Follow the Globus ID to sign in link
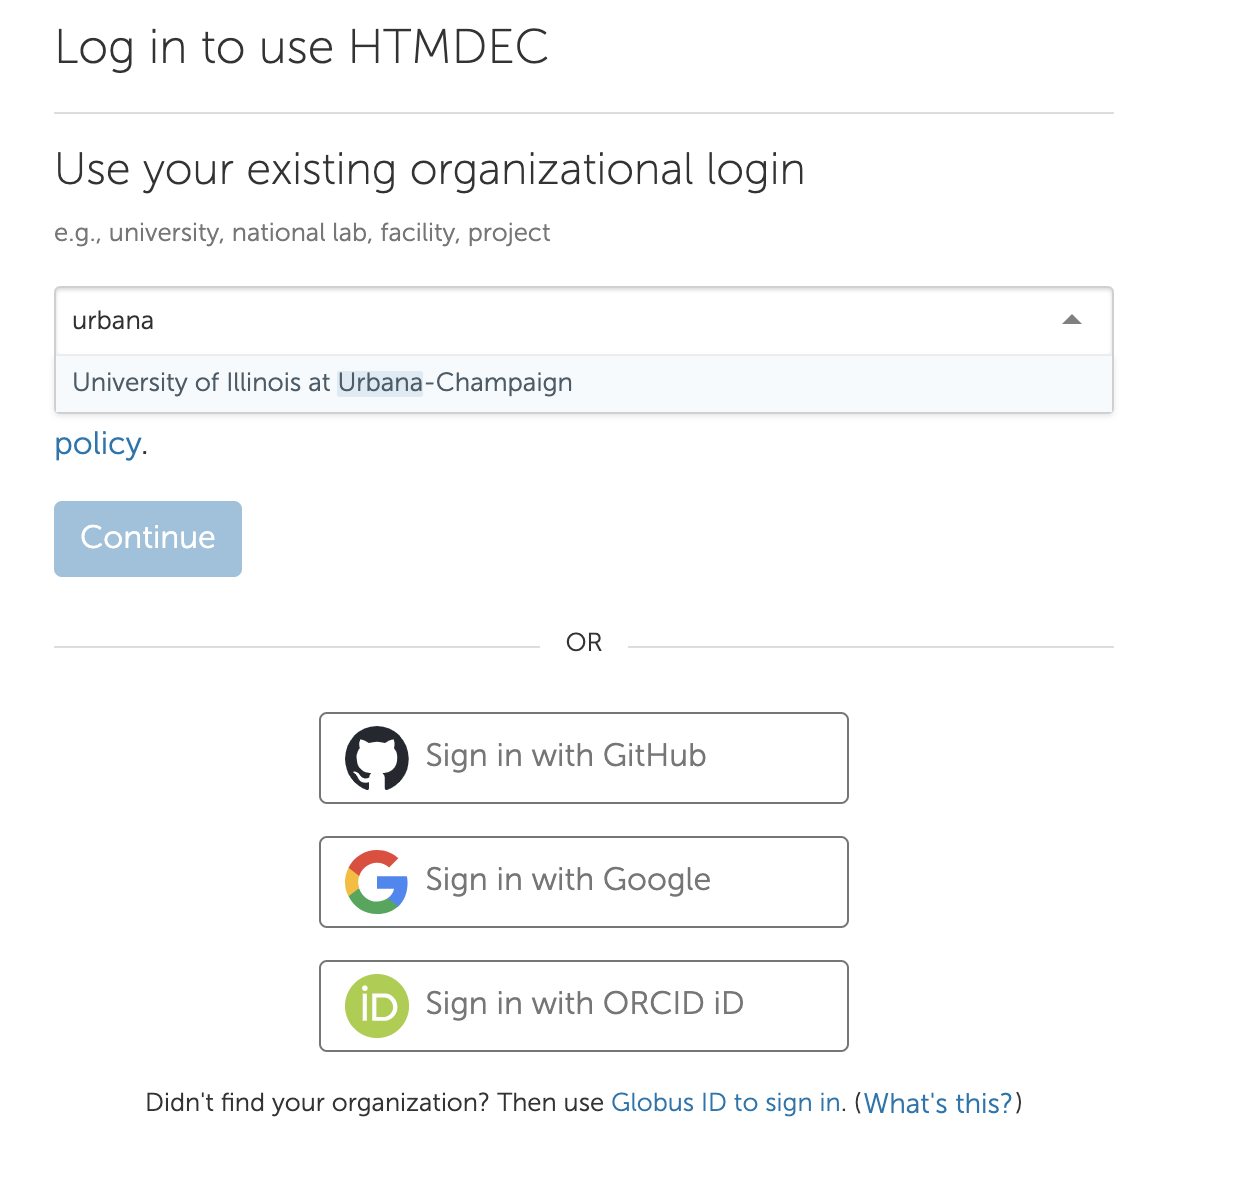The height and width of the screenshot is (1198, 1234). coord(727,1103)
